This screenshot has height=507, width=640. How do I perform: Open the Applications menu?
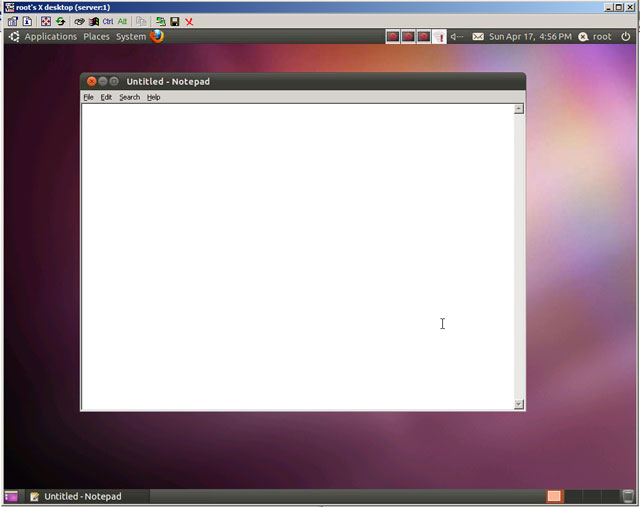coord(51,37)
